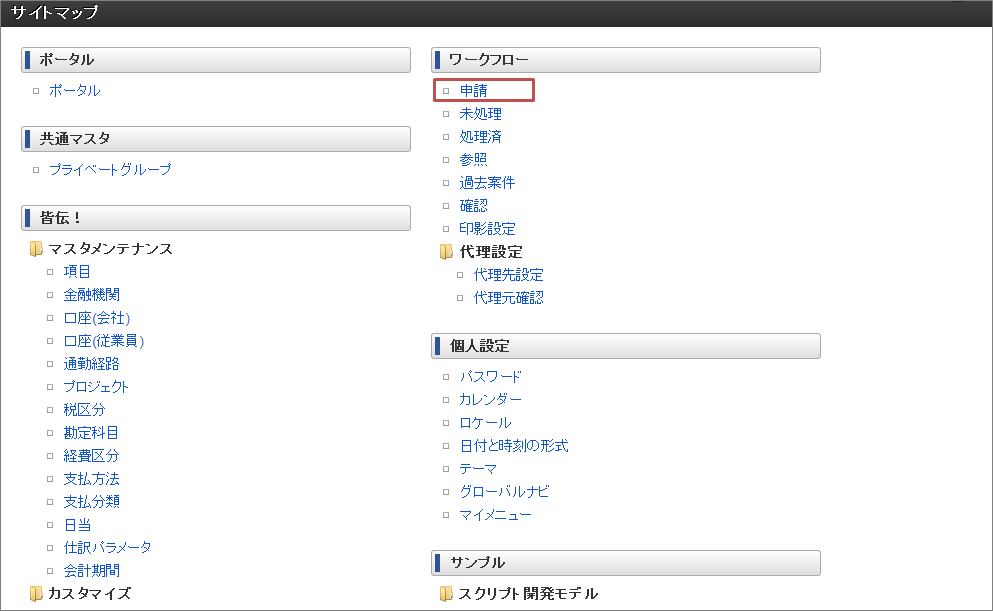Open the 代理元確認 link
This screenshot has width=993, height=611.
click(x=509, y=298)
